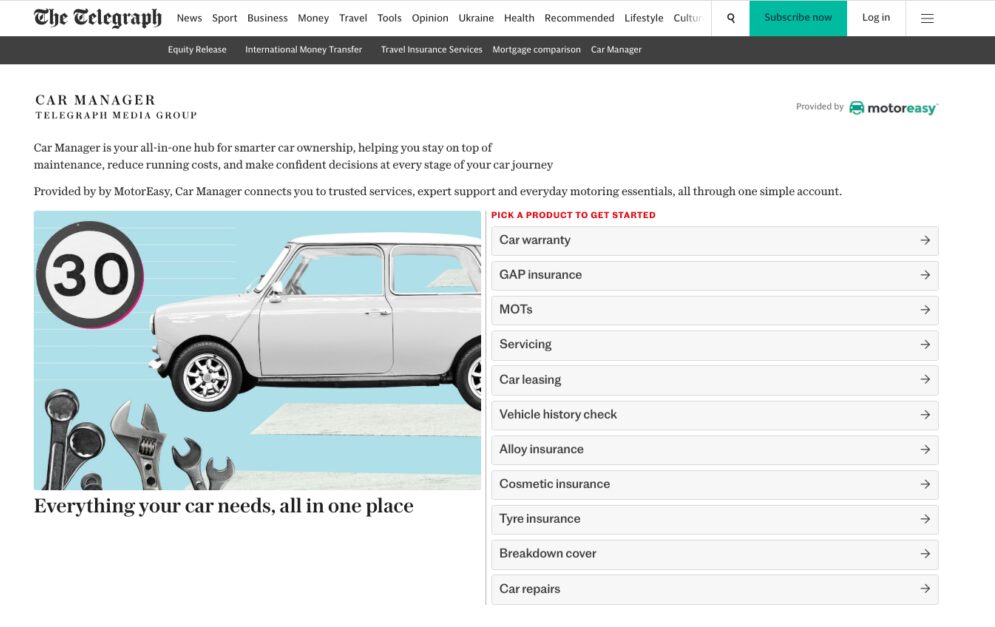Click the arrow on GAP insurance row
Image resolution: width=995 pixels, height=627 pixels.
coord(925,275)
